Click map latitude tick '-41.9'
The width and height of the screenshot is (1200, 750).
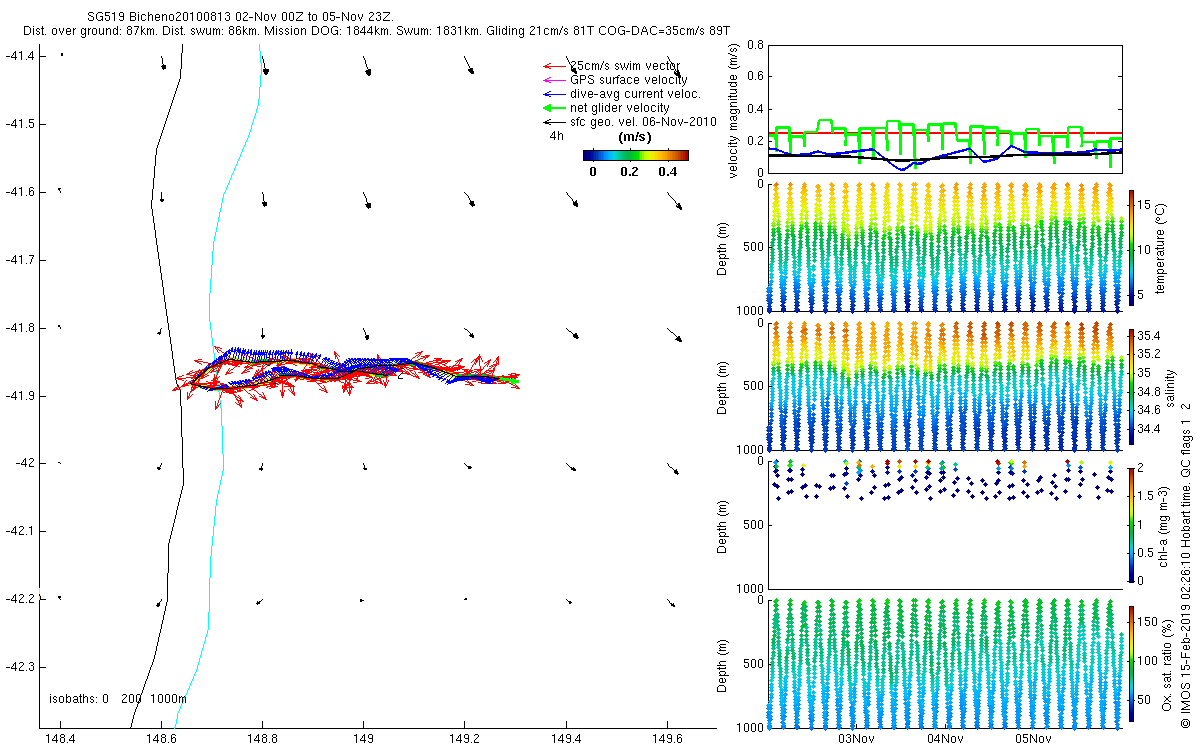(x=21, y=396)
